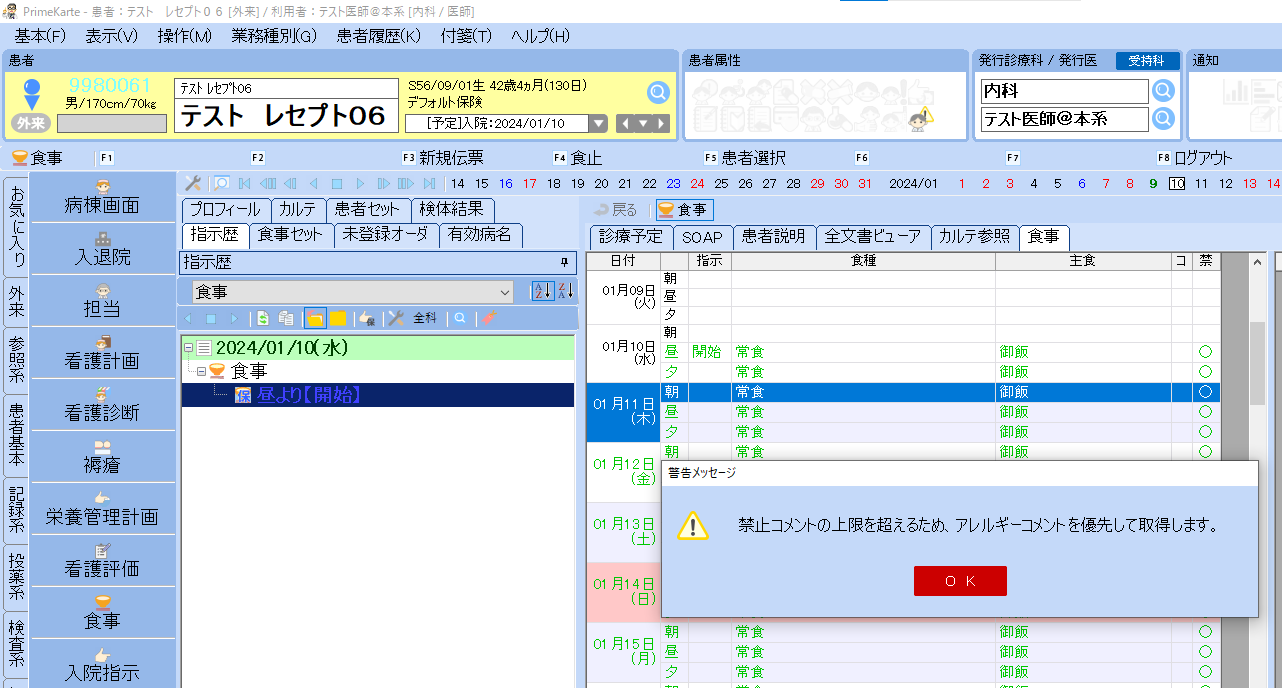Screen dimensions: 1282x688
Task: Click the F4 食止 function button
Action: click(578, 158)
